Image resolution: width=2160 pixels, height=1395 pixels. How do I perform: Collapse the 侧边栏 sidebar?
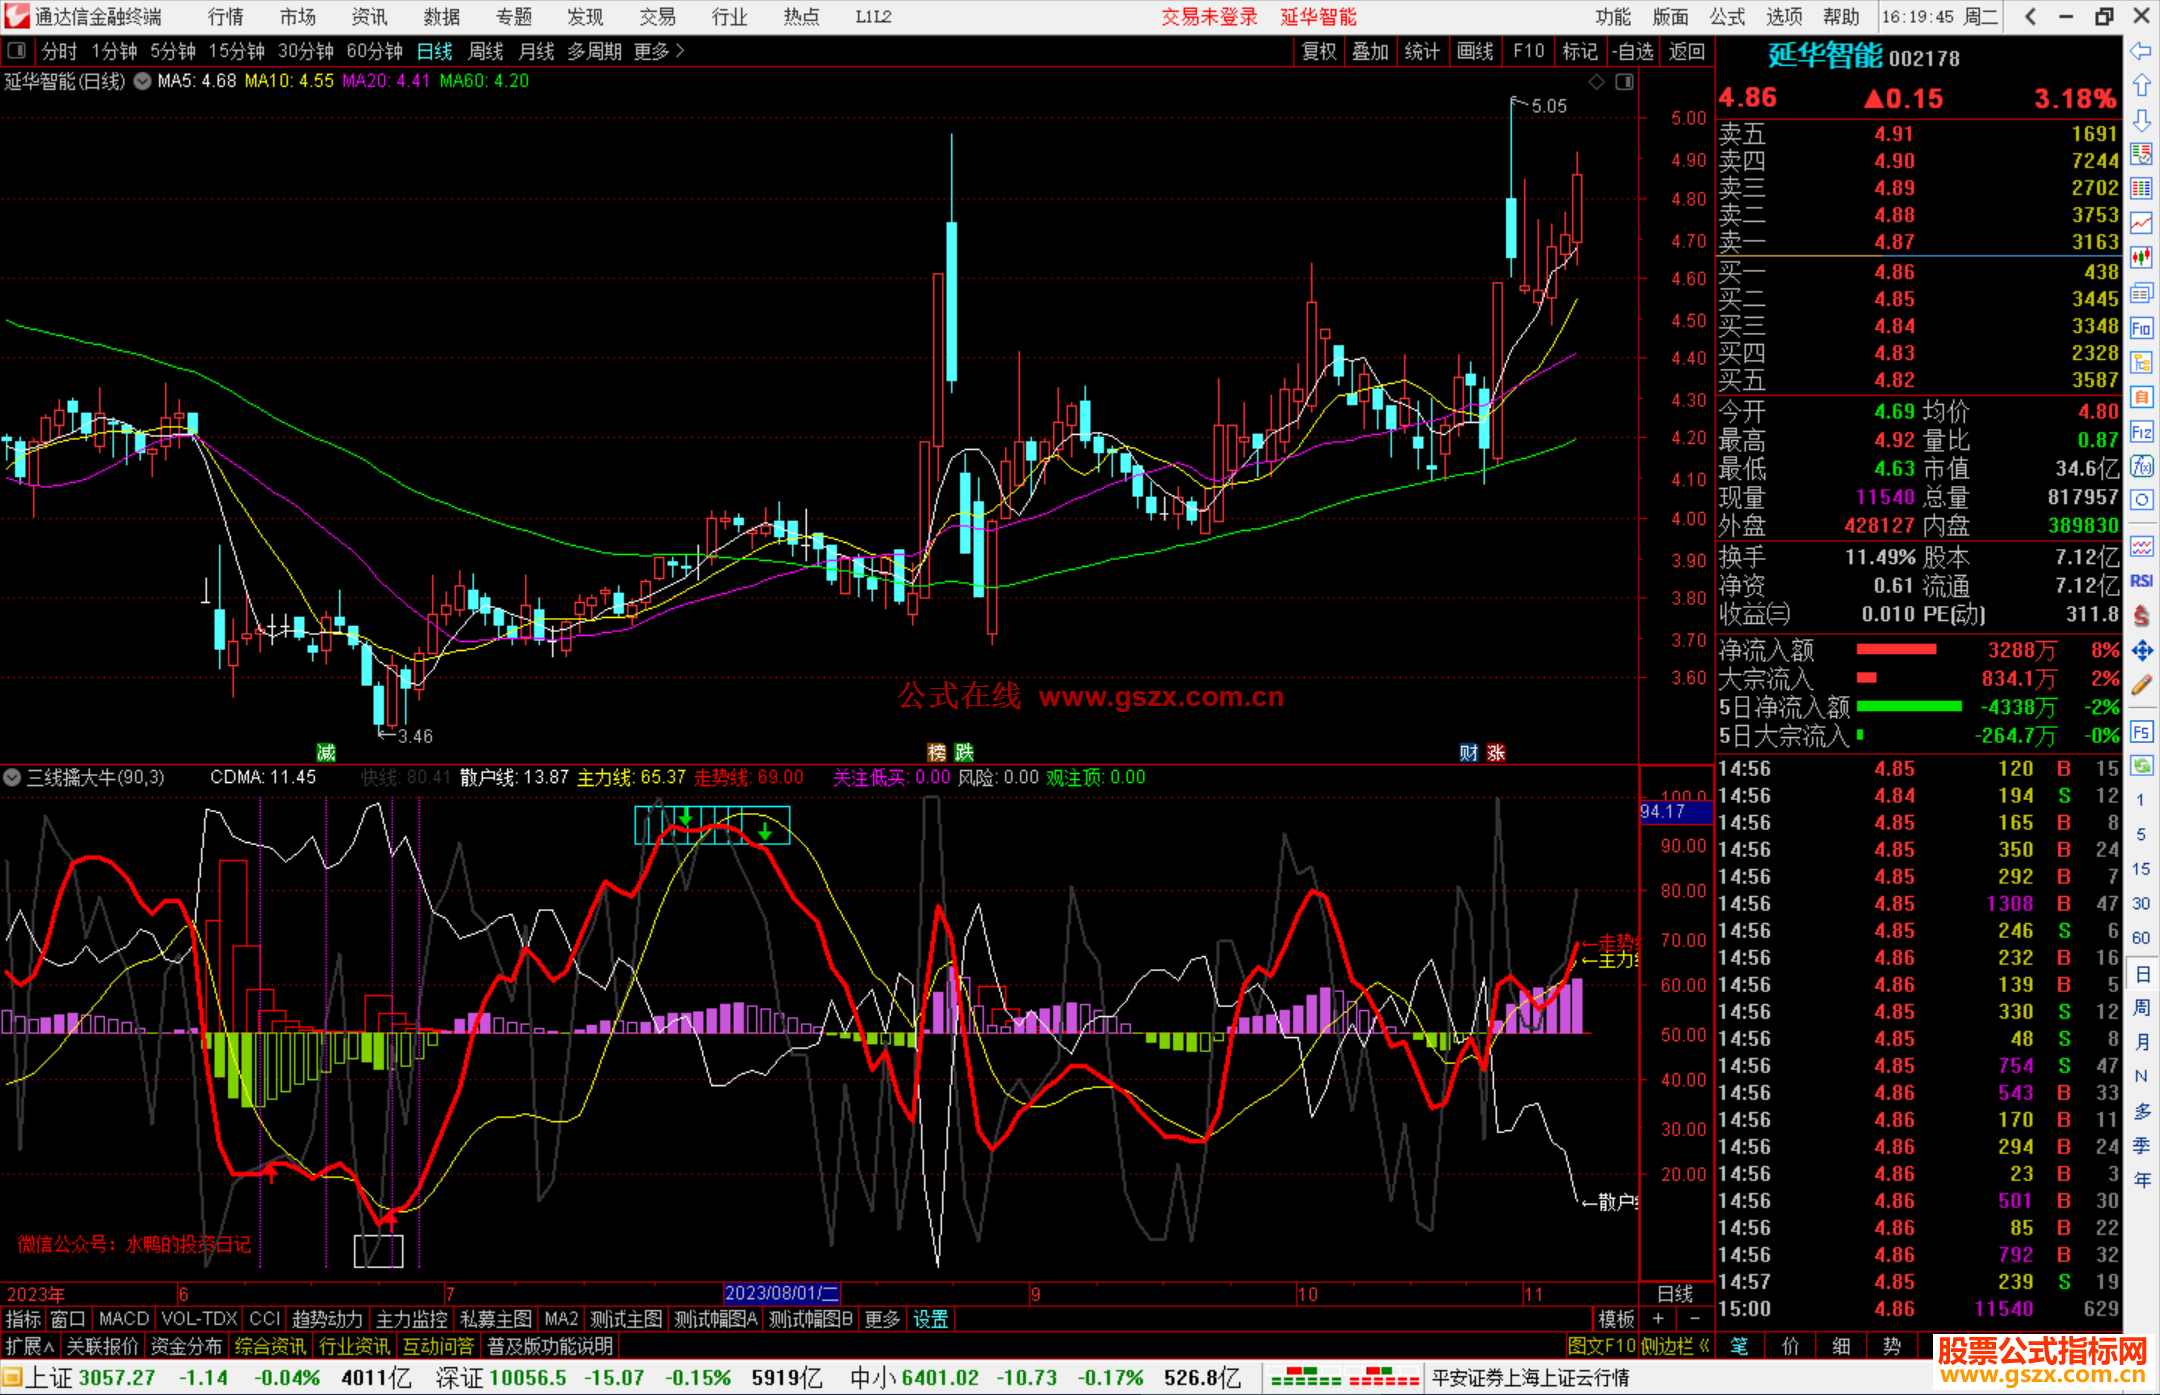click(x=1675, y=1346)
